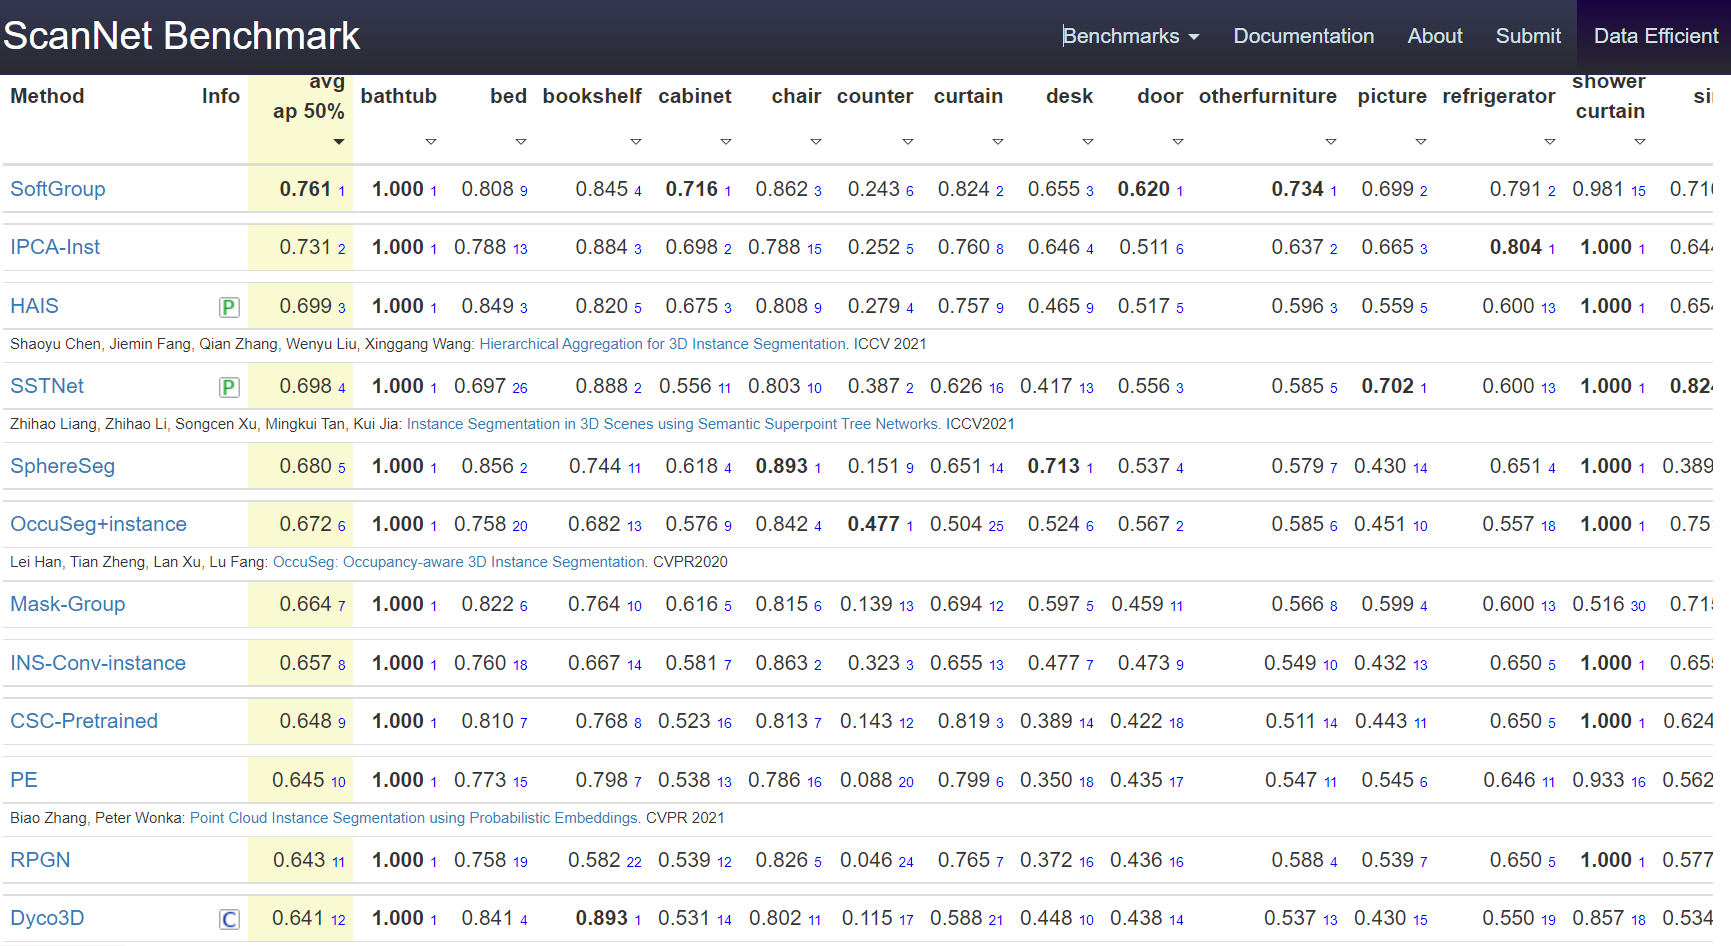Open the bed column sort dropdown

[521, 142]
